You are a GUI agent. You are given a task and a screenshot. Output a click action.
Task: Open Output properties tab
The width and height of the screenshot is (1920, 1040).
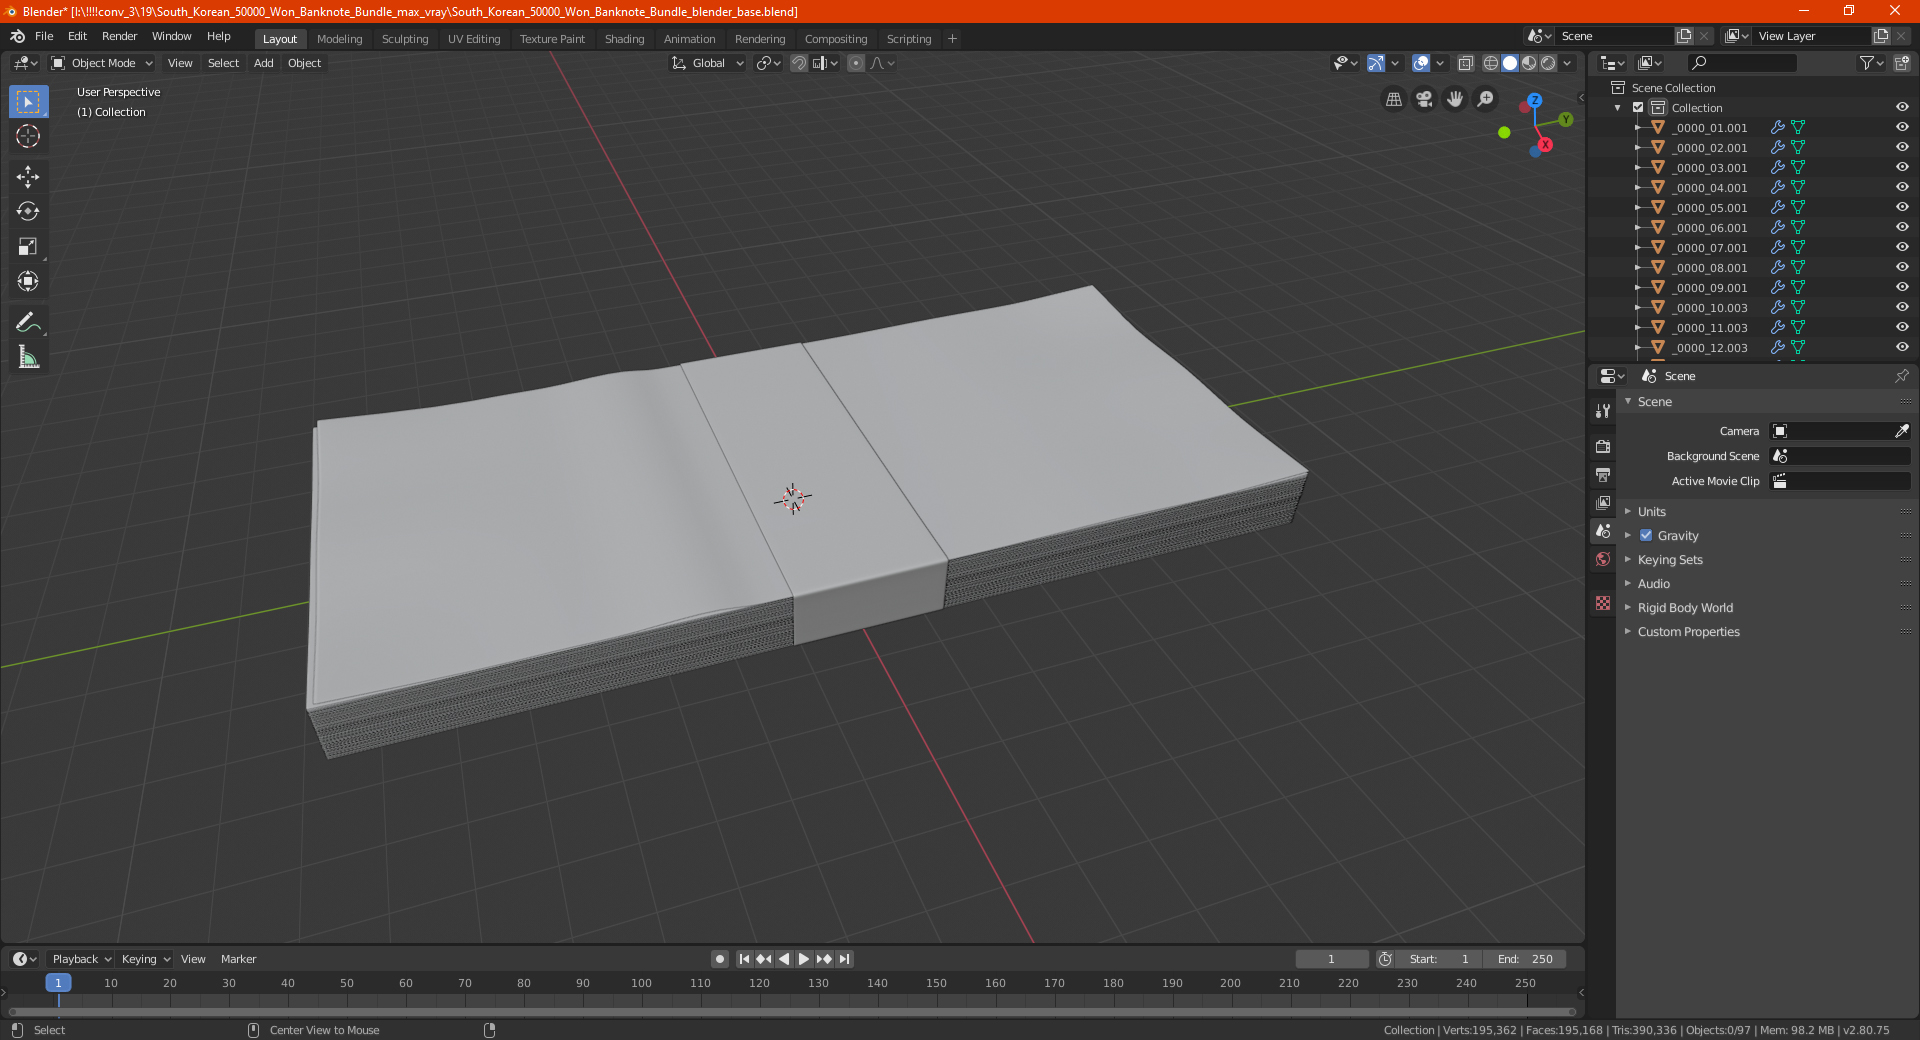pos(1603,474)
